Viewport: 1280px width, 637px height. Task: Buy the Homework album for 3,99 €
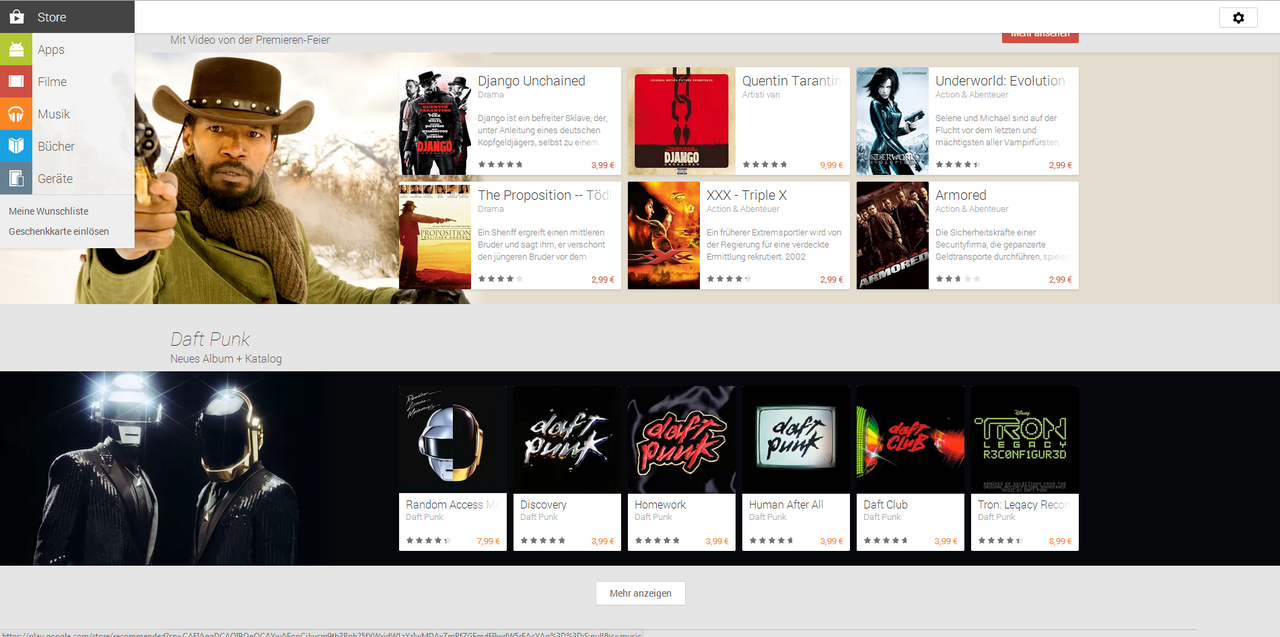coord(717,541)
